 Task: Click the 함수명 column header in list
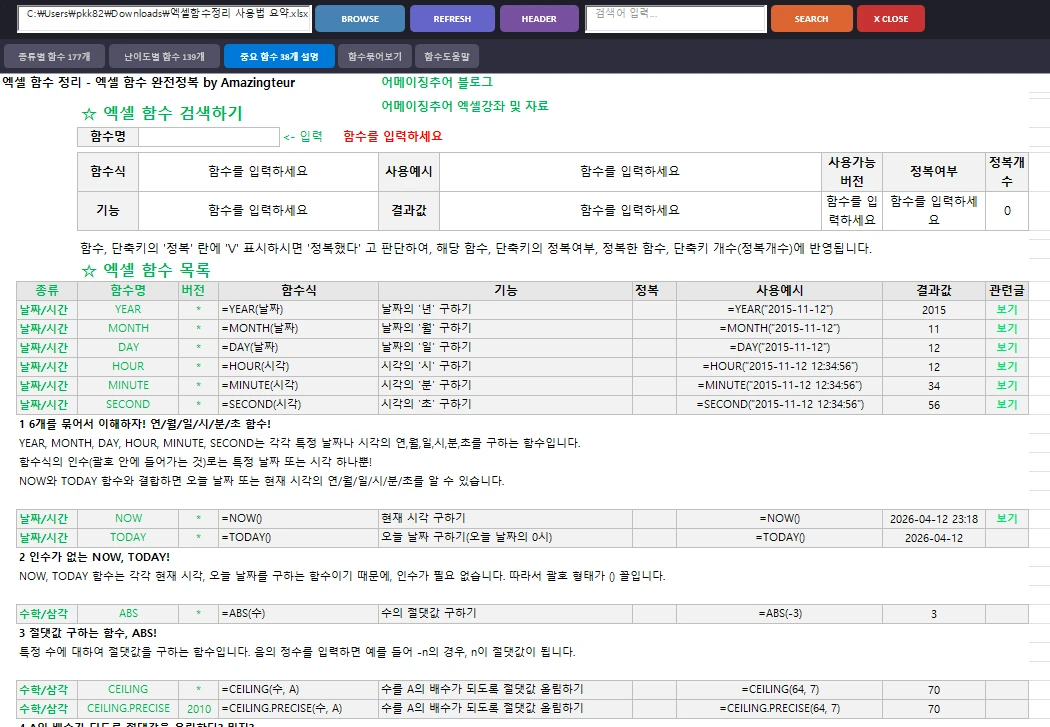click(128, 291)
